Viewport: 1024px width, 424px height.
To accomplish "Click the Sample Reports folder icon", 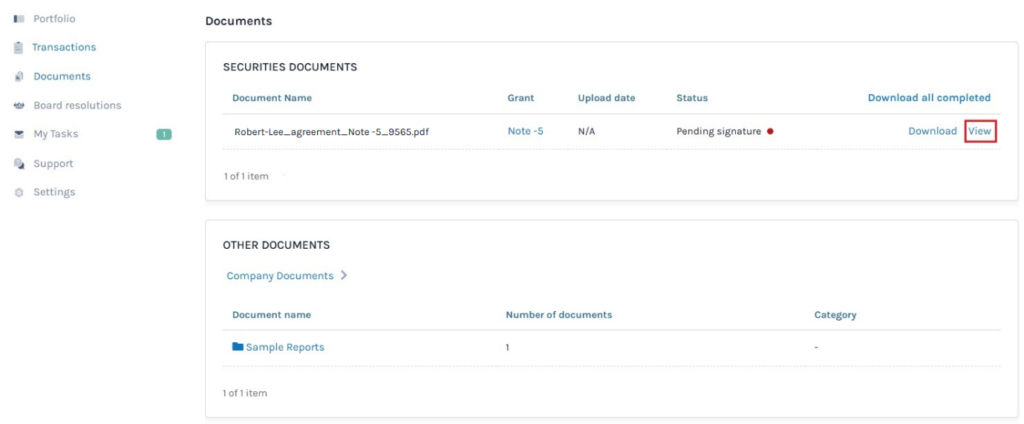I will (x=238, y=347).
